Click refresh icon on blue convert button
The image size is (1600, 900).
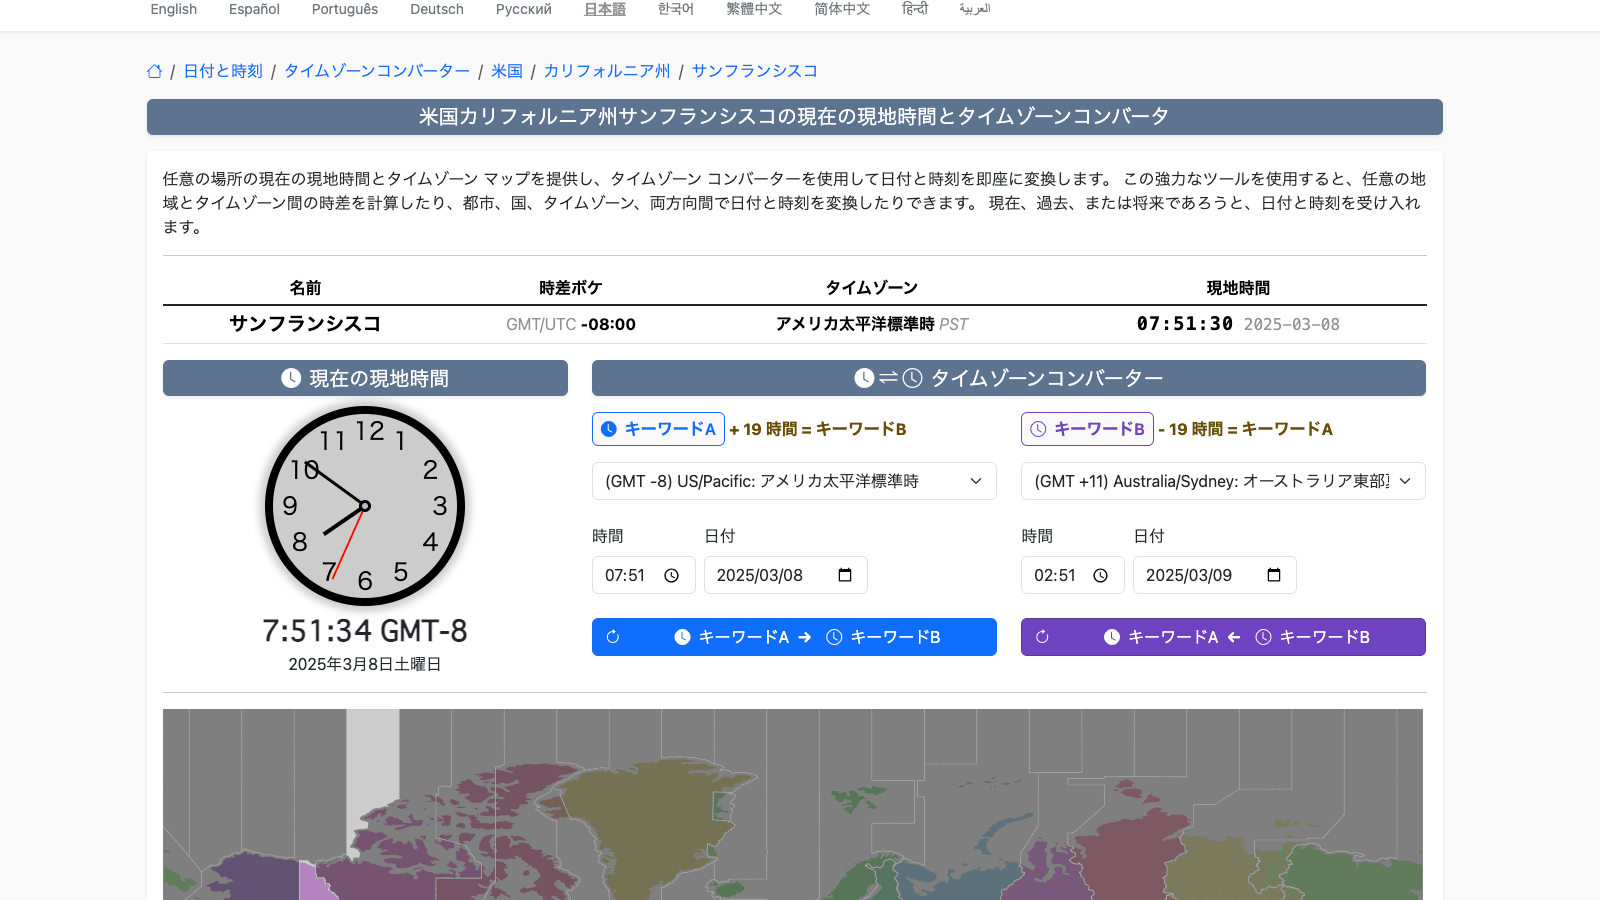[613, 637]
